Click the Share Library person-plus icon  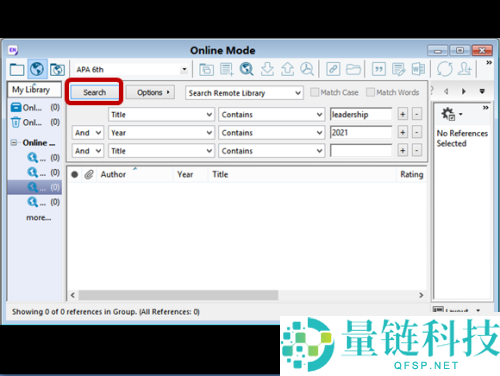pyautogui.click(x=465, y=69)
